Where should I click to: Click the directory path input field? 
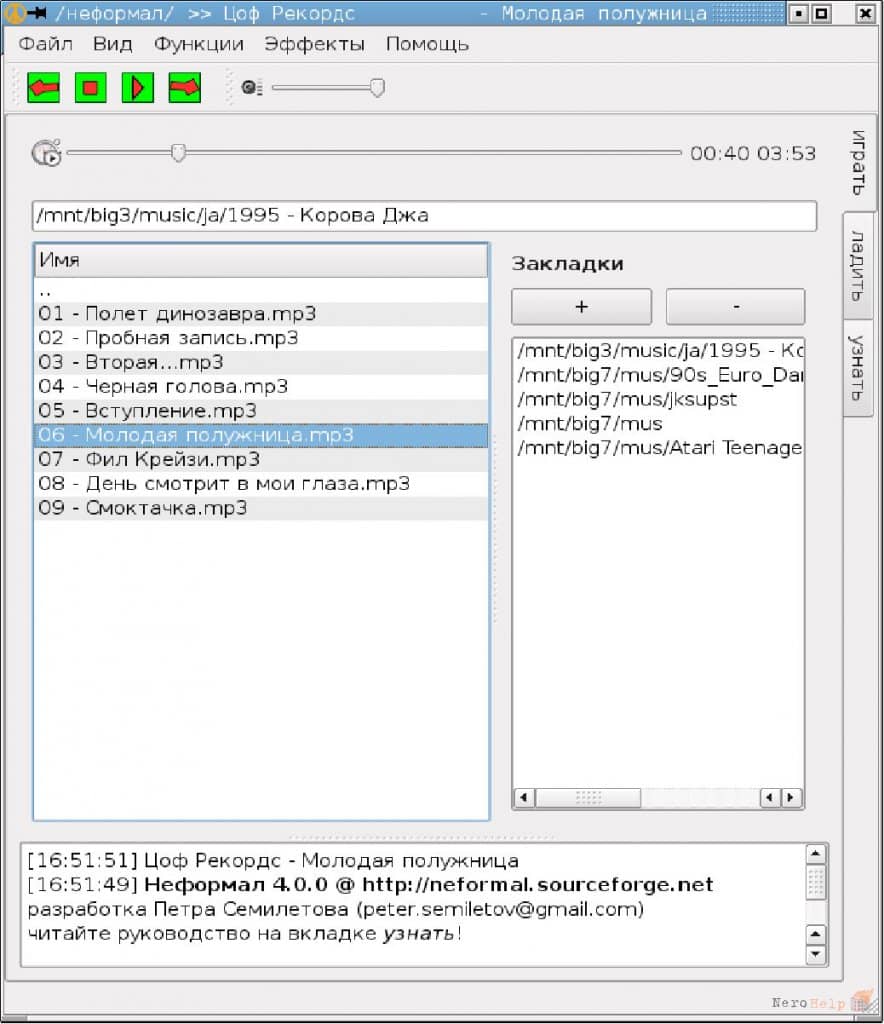[424, 216]
